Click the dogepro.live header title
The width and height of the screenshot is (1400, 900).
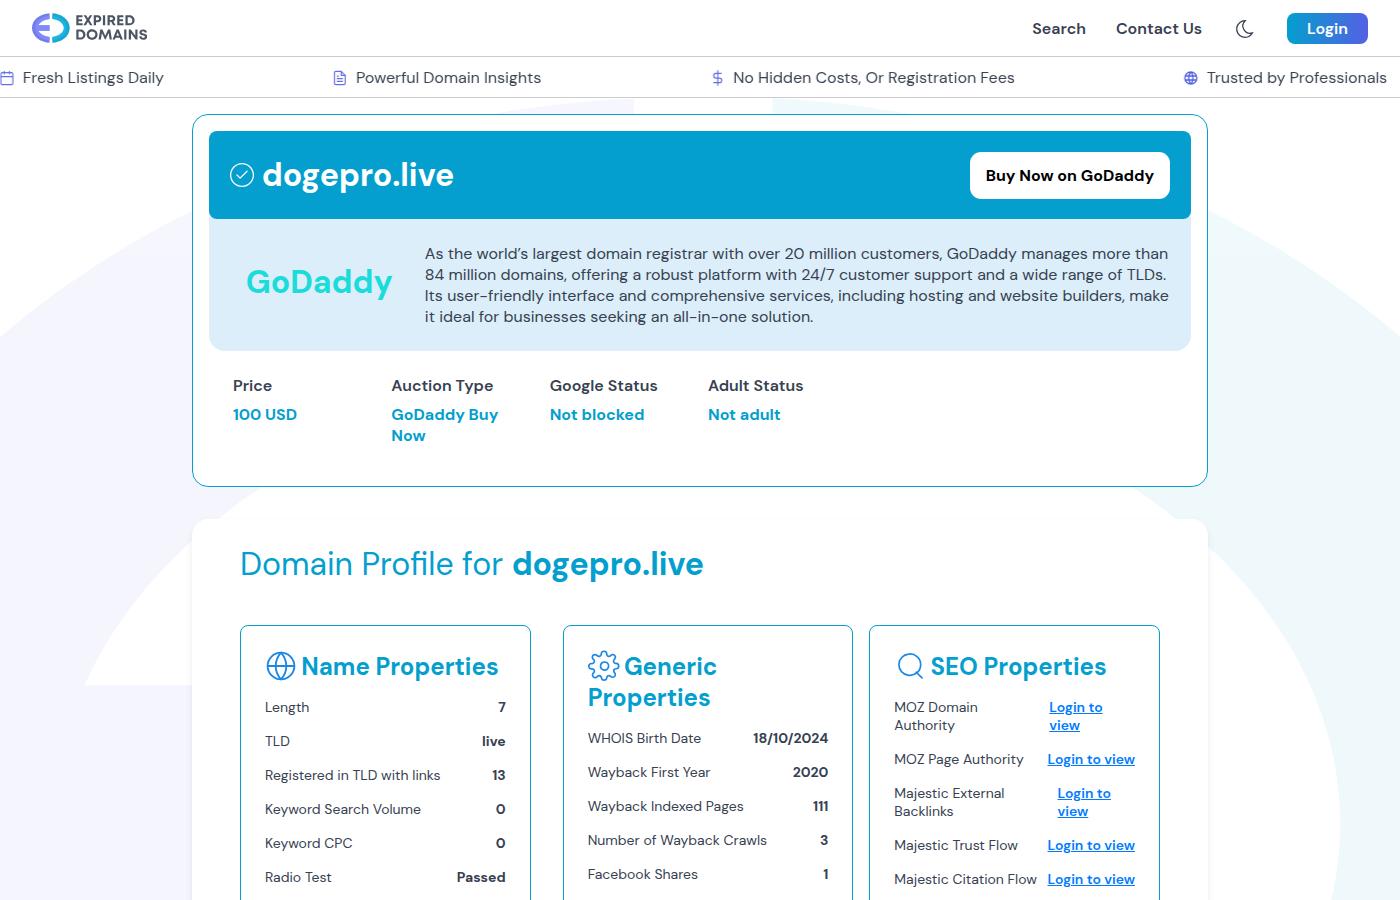pyautogui.click(x=358, y=175)
